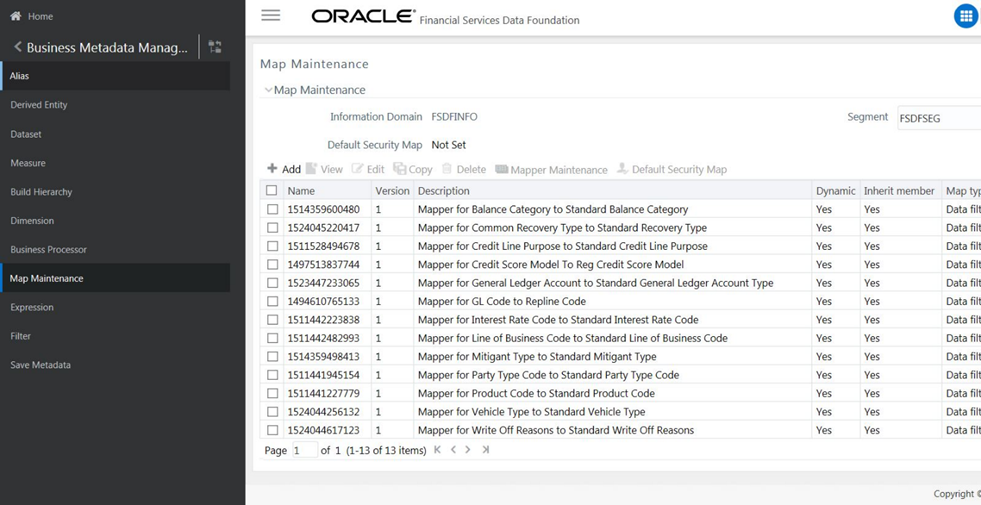Viewport: 981px width, 505px height.
Task: Go to first page pagination icon
Action: click(x=437, y=450)
